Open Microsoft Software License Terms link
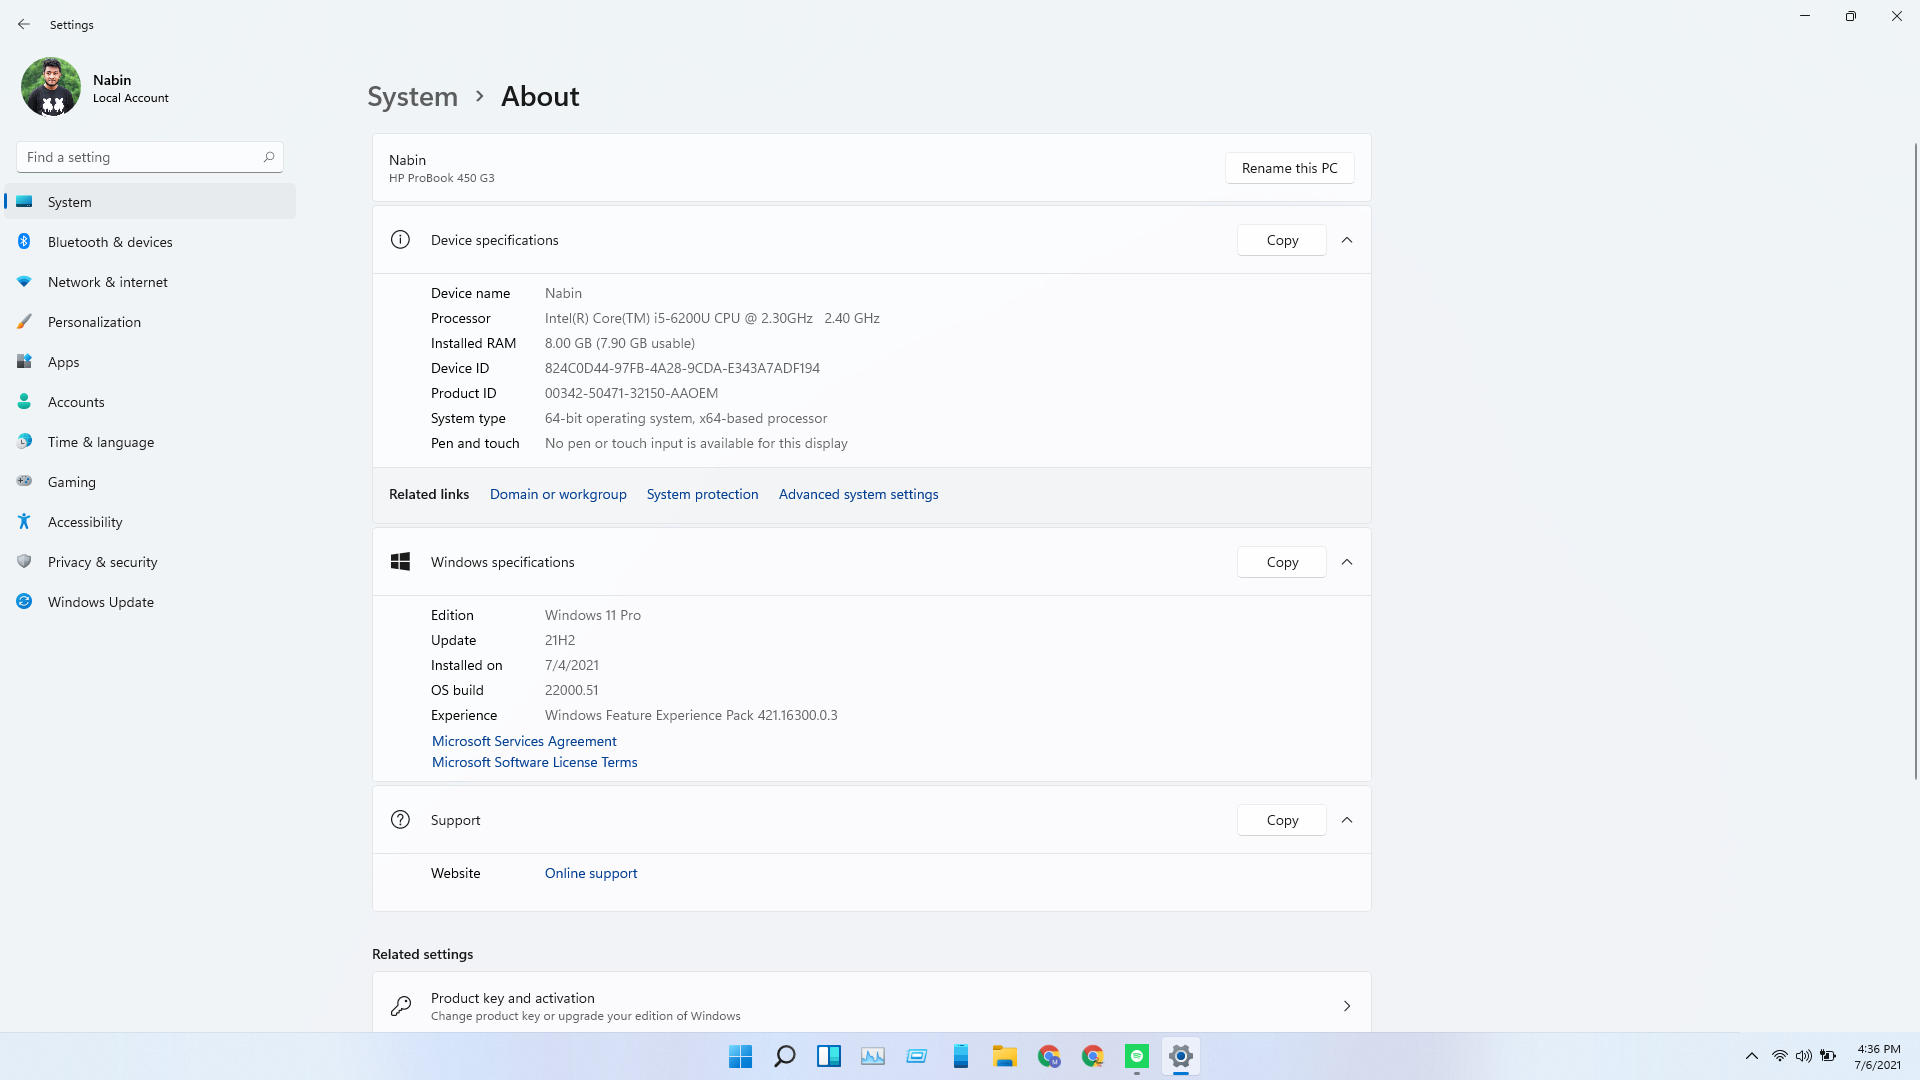1920x1080 pixels. tap(534, 762)
